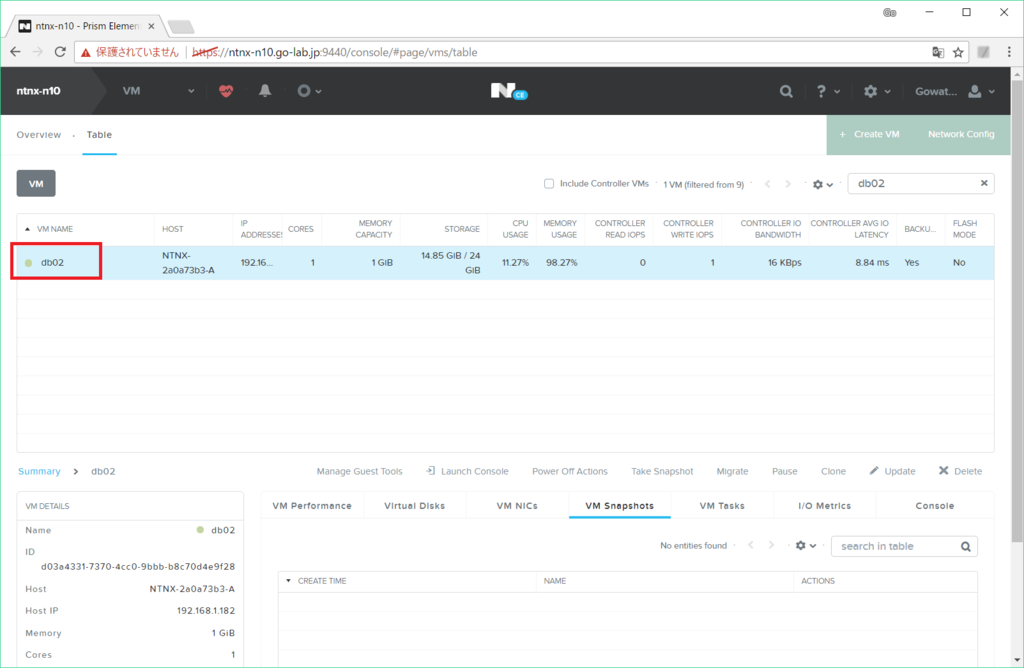Open VM table gear options
1024x668 pixels.
pos(822,185)
